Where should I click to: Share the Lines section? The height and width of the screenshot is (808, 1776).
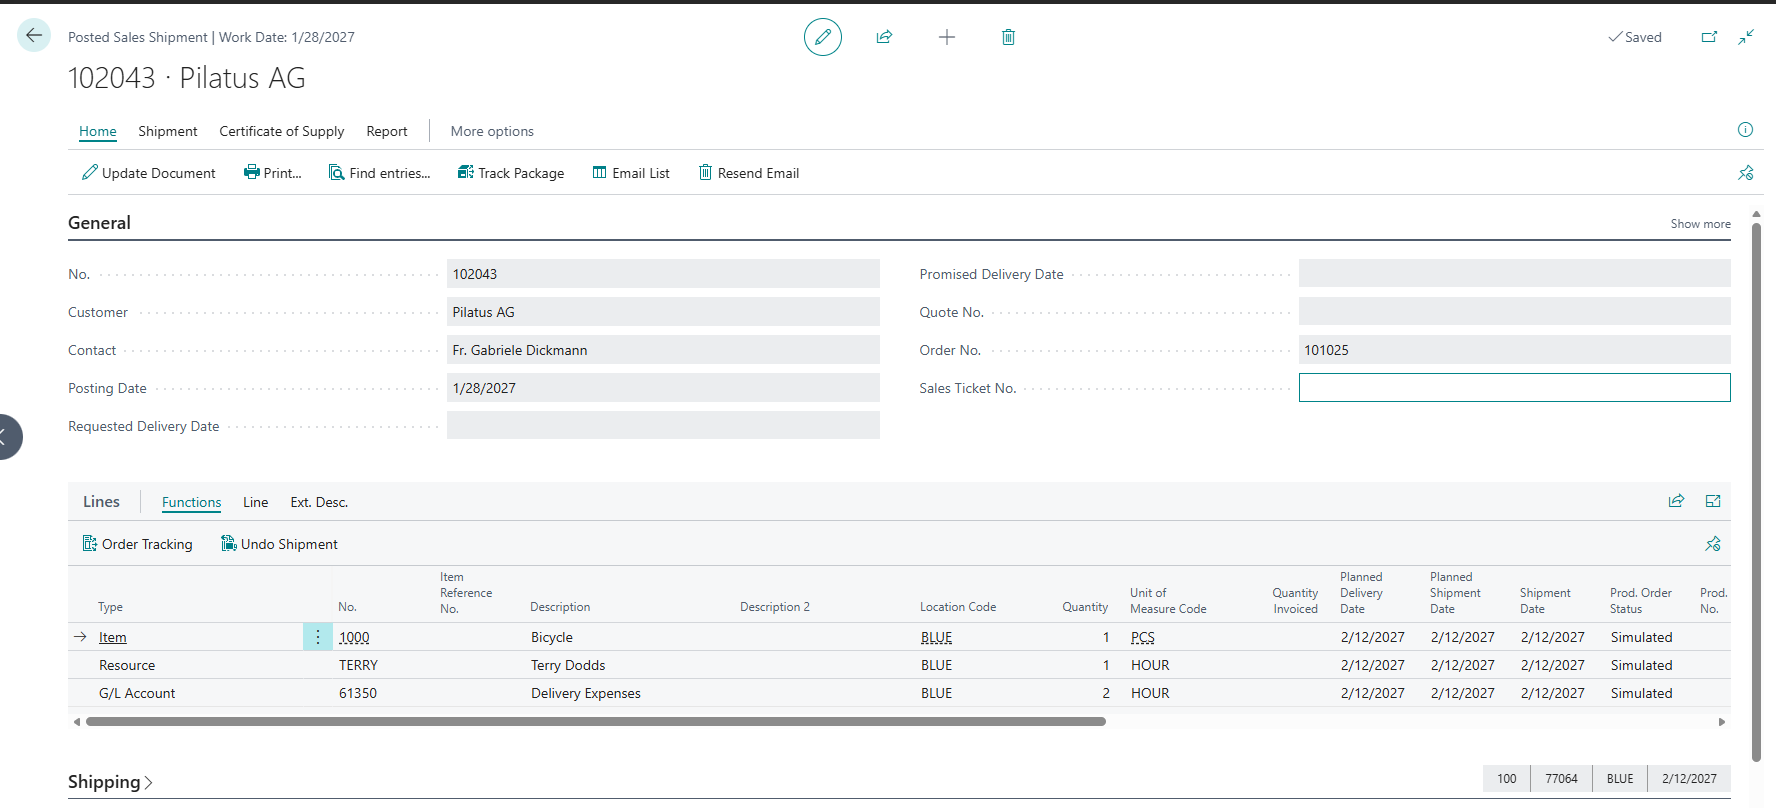(x=1676, y=501)
